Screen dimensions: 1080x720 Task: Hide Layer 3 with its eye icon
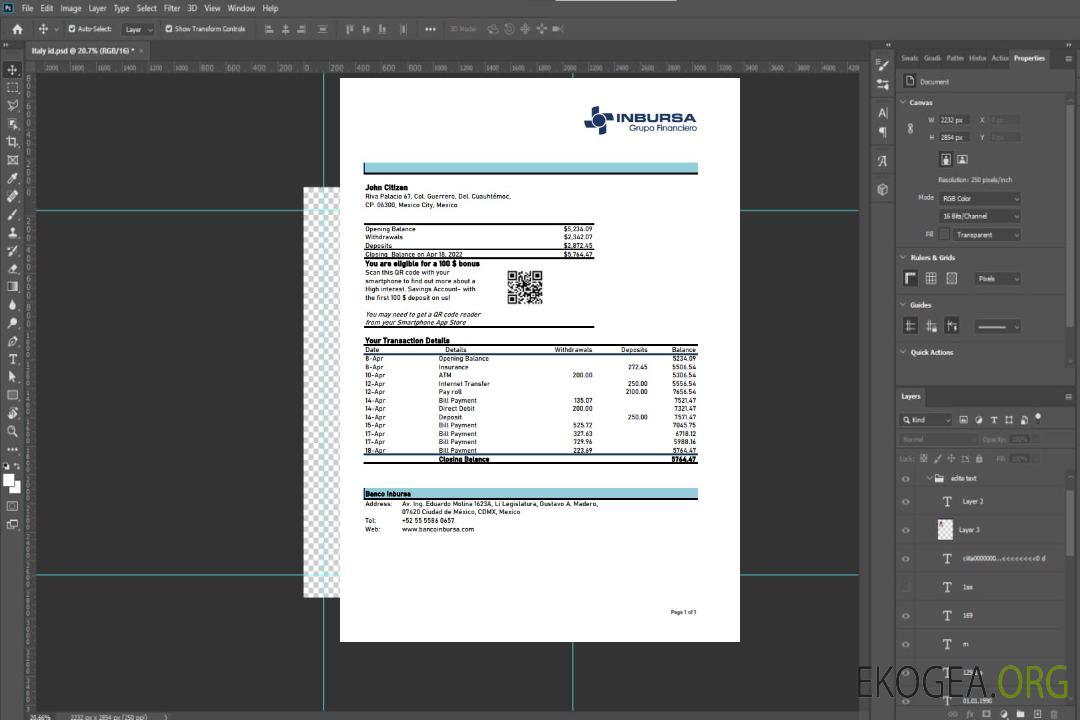click(x=906, y=531)
